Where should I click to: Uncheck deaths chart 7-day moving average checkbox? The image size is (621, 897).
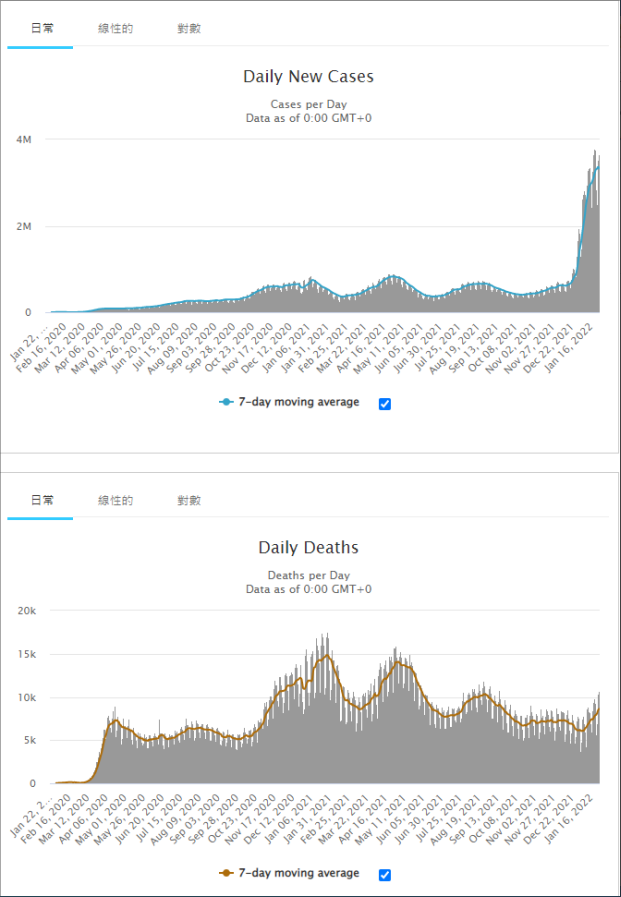(x=385, y=874)
